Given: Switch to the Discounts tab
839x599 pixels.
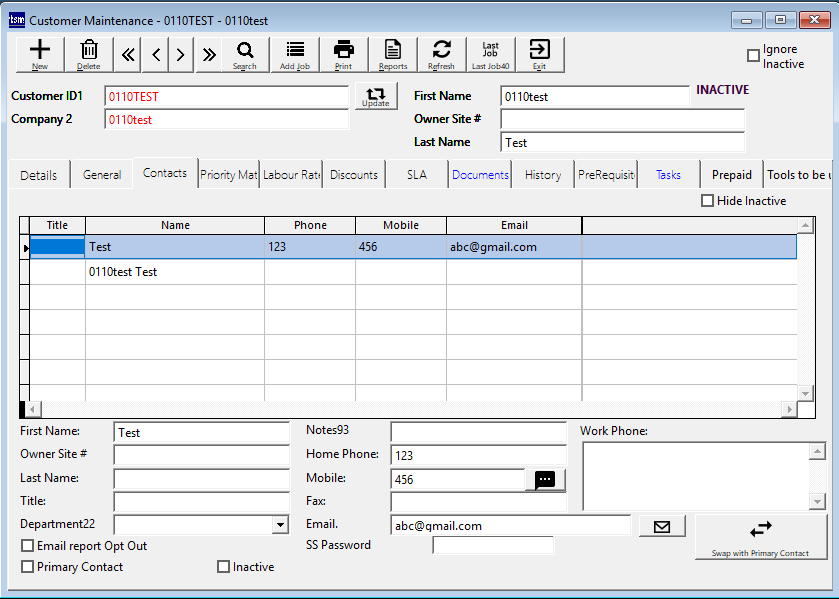Looking at the screenshot, I should coord(354,175).
